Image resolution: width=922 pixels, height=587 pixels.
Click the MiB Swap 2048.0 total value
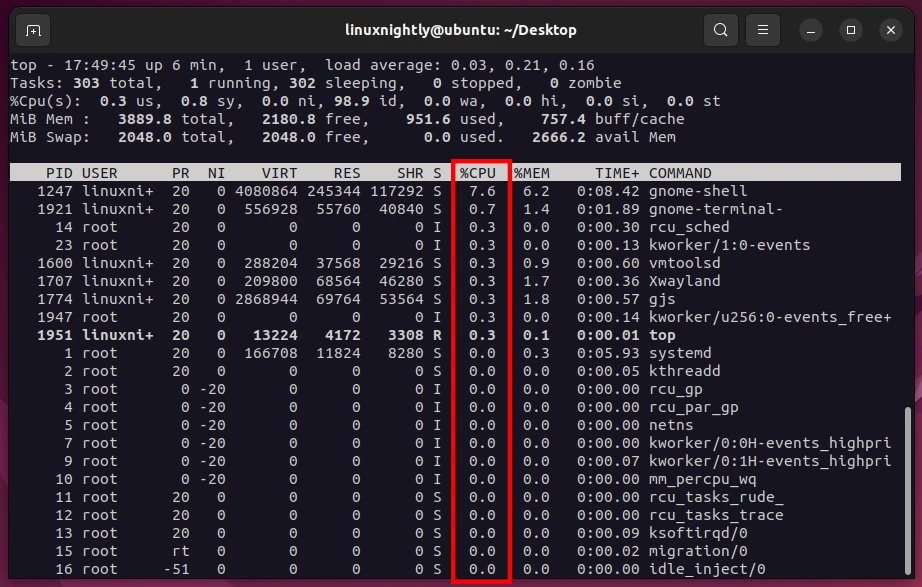[145, 137]
